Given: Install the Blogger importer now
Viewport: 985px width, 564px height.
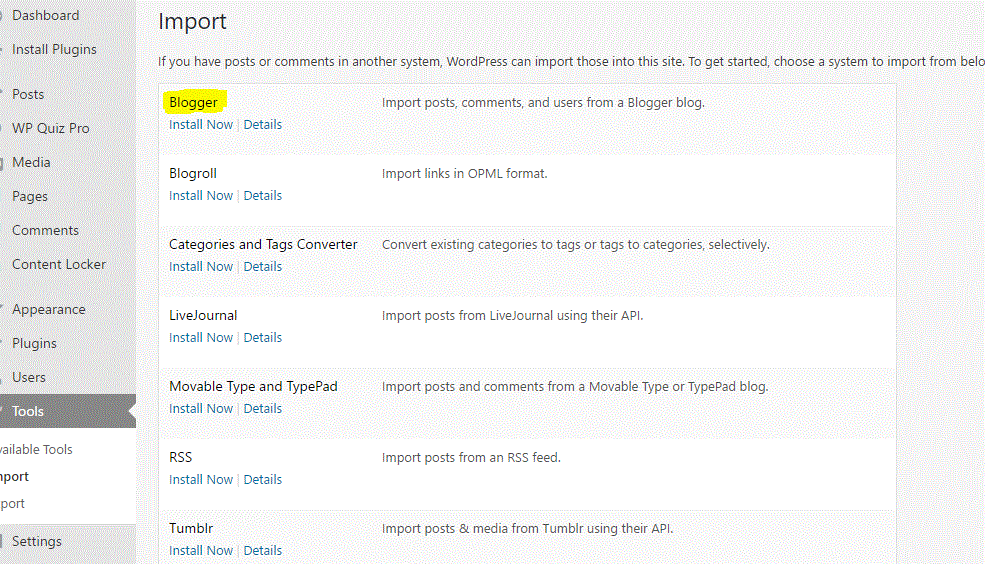Looking at the screenshot, I should coord(201,124).
